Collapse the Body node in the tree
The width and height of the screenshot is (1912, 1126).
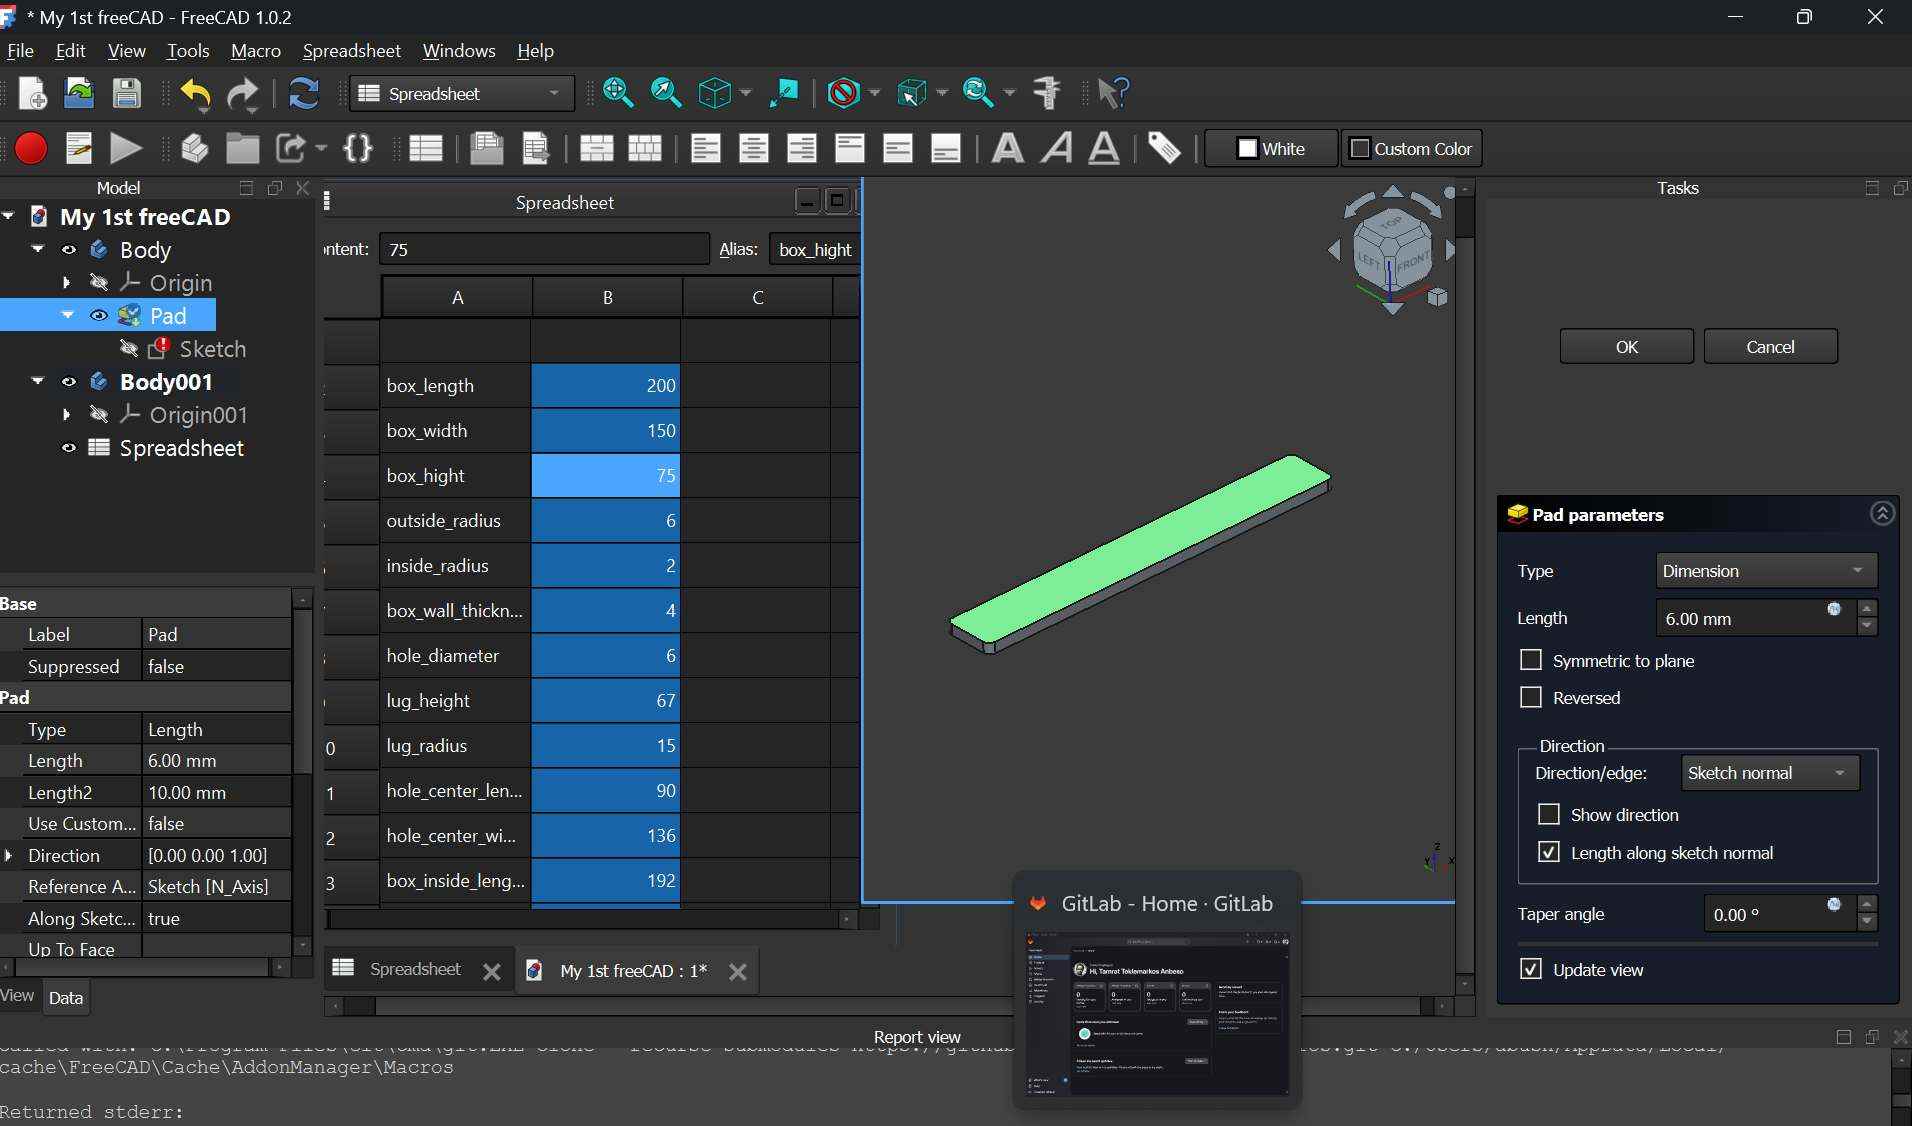tap(38, 249)
